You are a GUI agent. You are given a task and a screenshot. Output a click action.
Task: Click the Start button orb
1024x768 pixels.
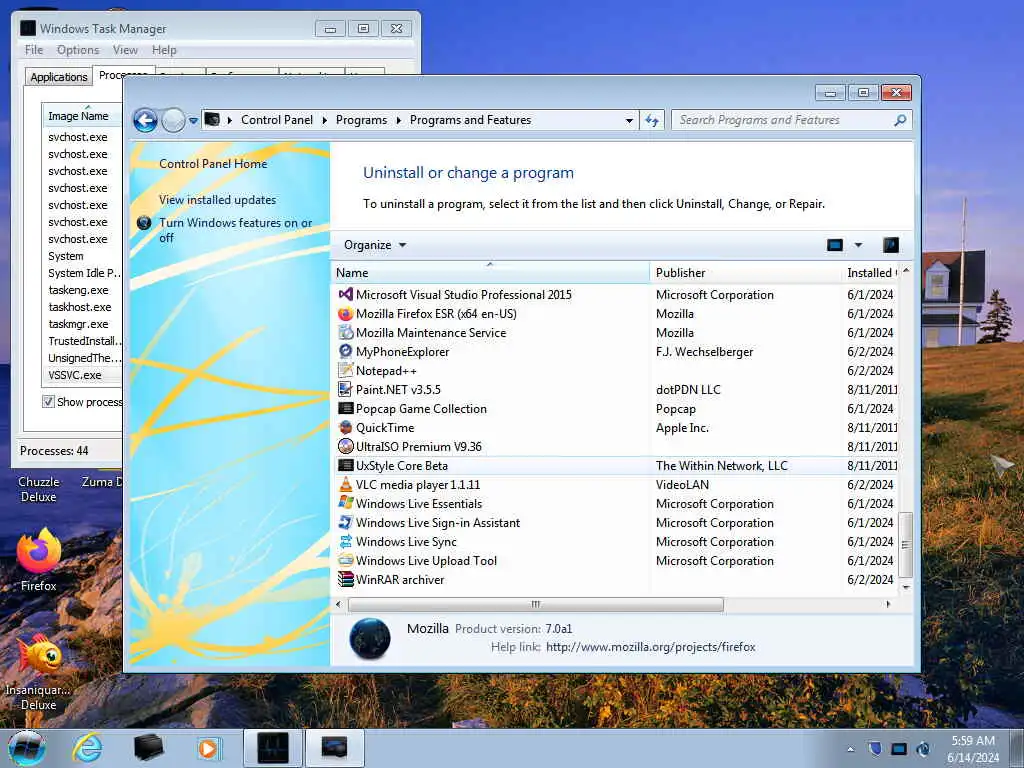[27, 748]
